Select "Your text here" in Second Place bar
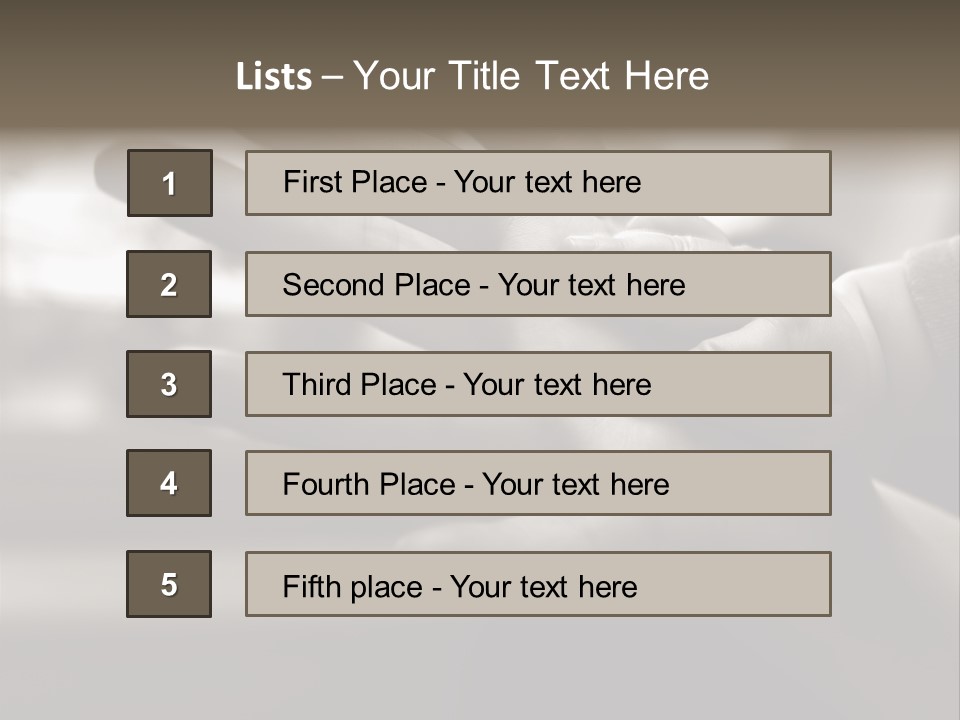Viewport: 960px width, 720px height. coord(591,285)
